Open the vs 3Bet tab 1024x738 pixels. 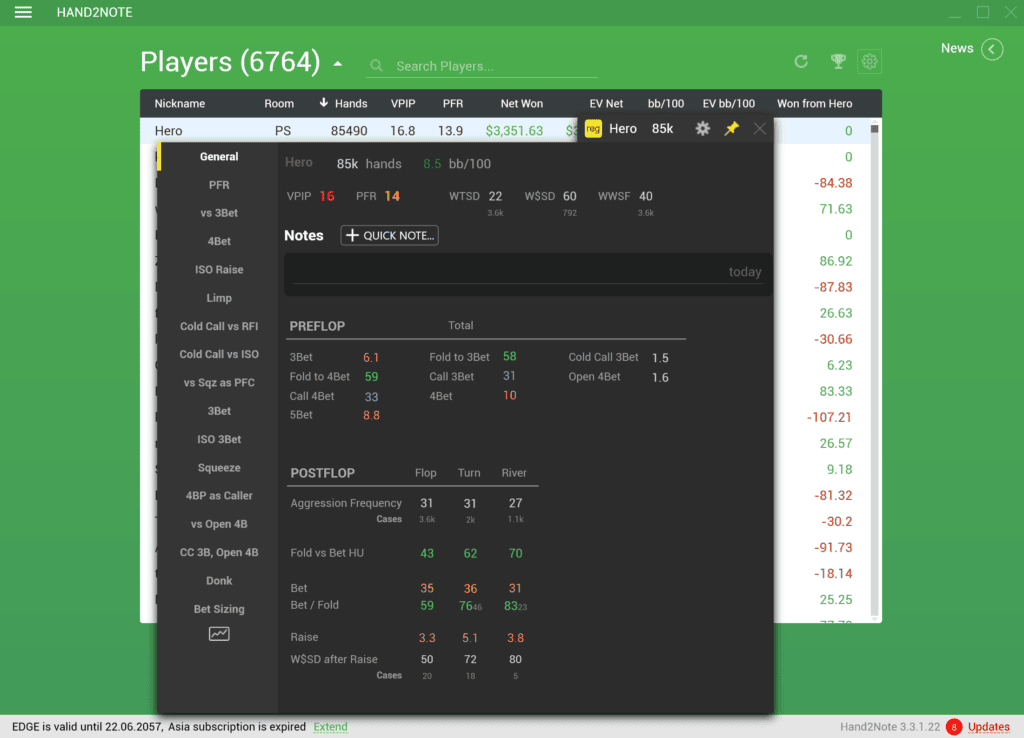coord(219,213)
